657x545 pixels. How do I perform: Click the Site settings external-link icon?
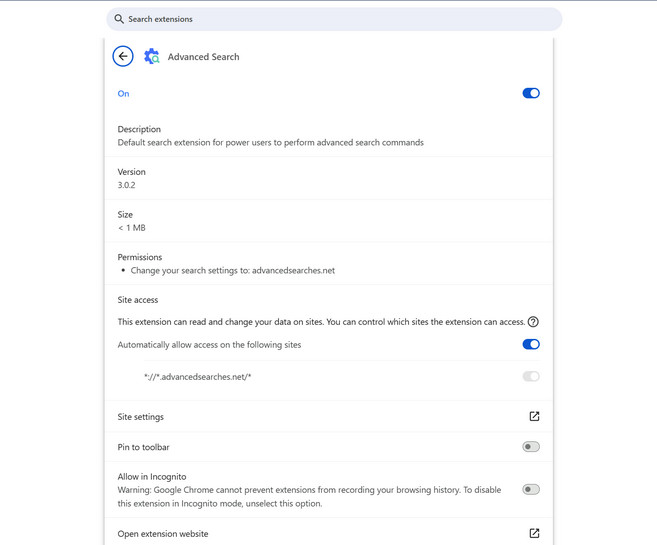point(534,416)
